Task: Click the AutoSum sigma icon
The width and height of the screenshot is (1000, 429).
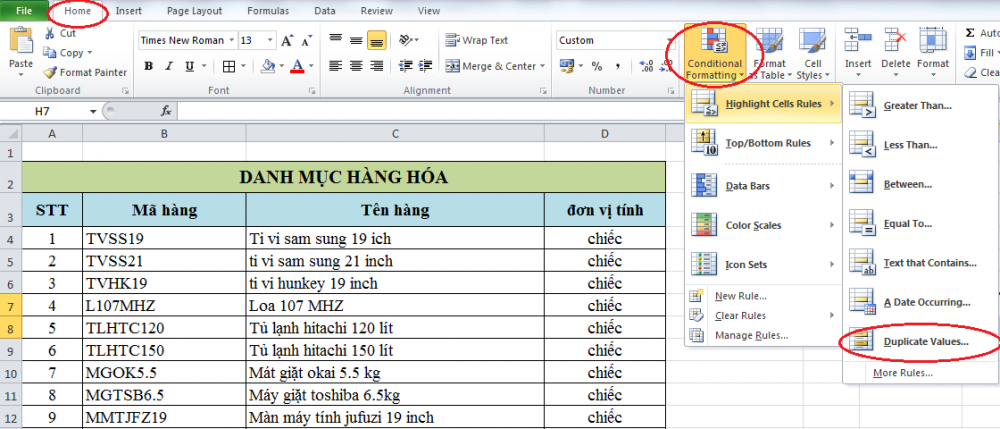Action: 970,33
